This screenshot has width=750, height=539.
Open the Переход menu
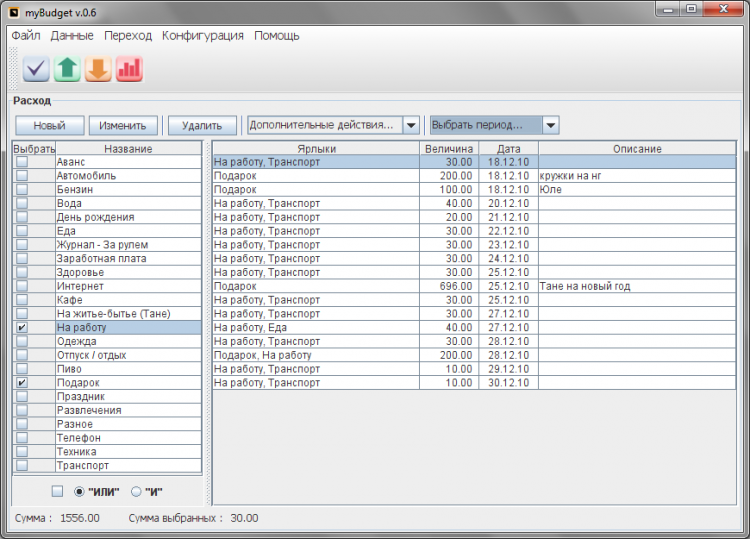[x=128, y=36]
